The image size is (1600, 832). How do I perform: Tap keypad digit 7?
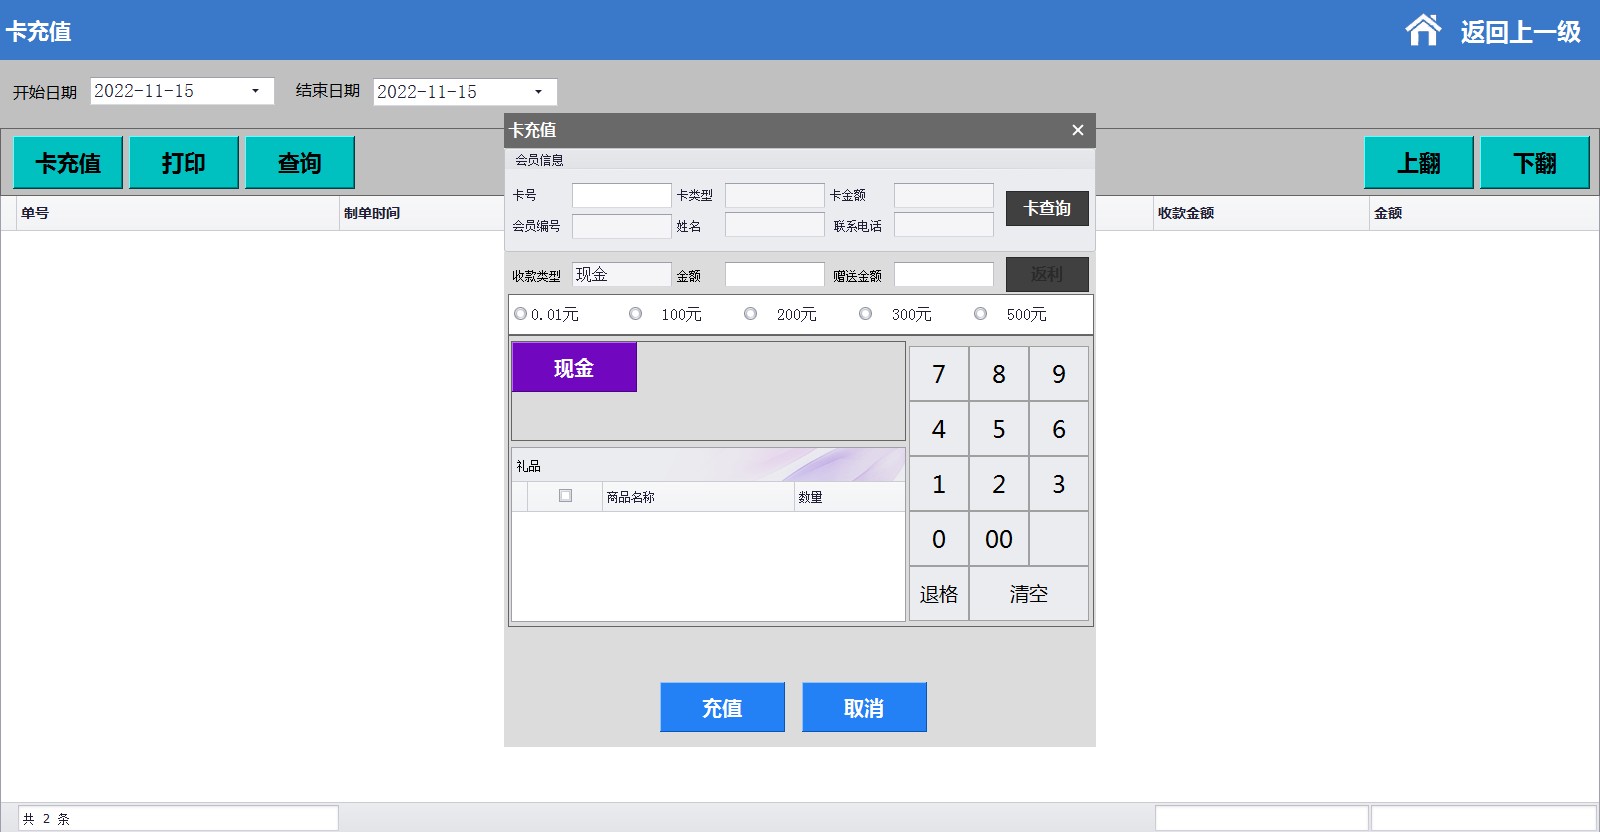(x=938, y=374)
